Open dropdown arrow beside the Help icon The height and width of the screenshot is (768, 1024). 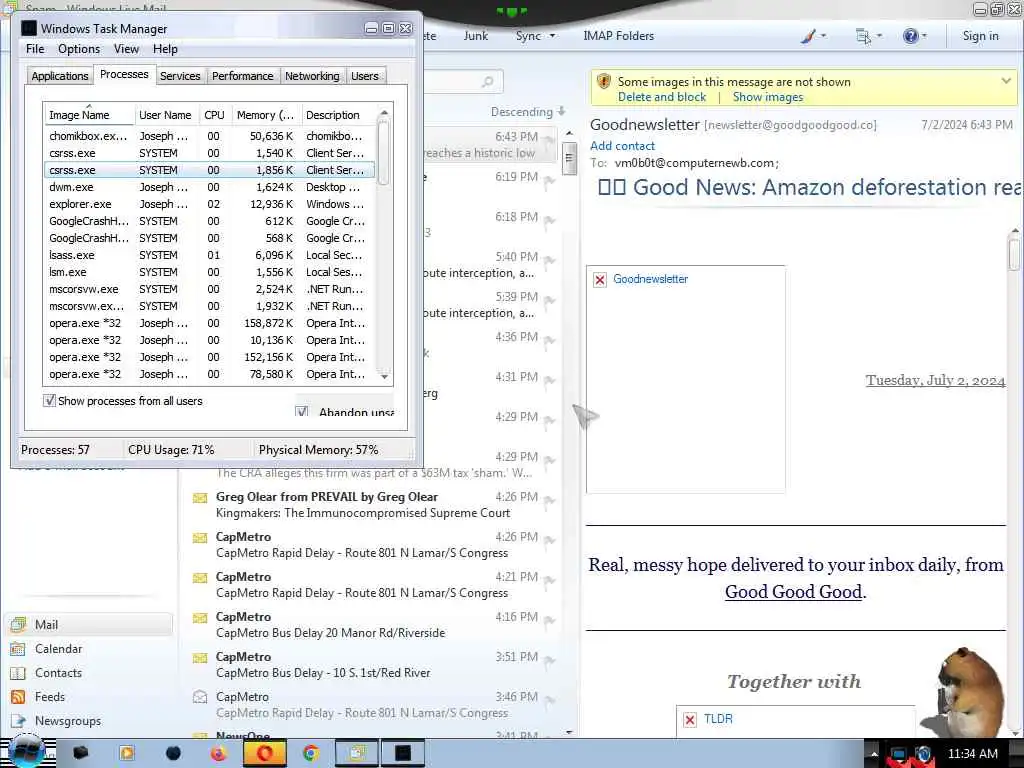(x=924, y=37)
